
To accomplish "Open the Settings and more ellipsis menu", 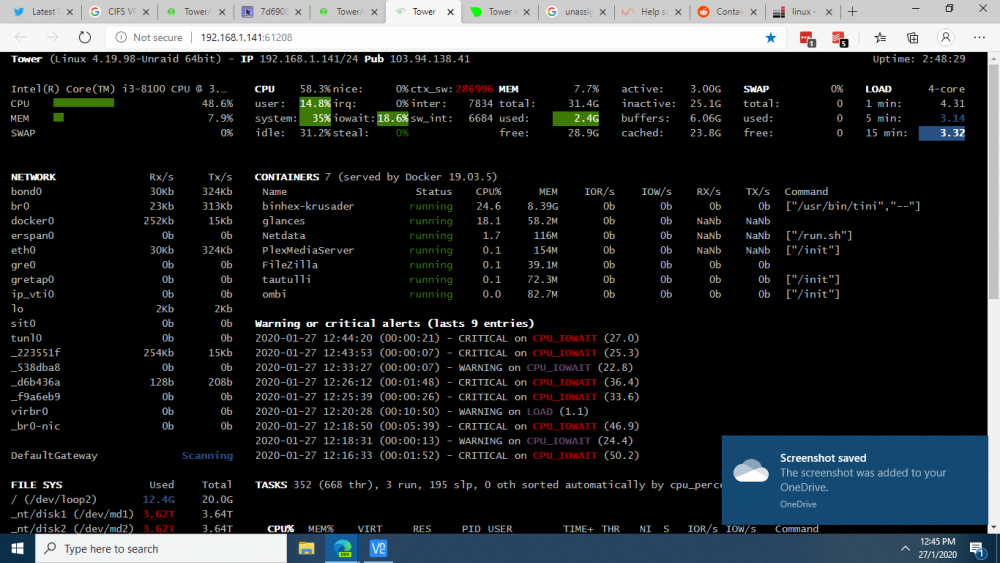I will tap(980, 38).
